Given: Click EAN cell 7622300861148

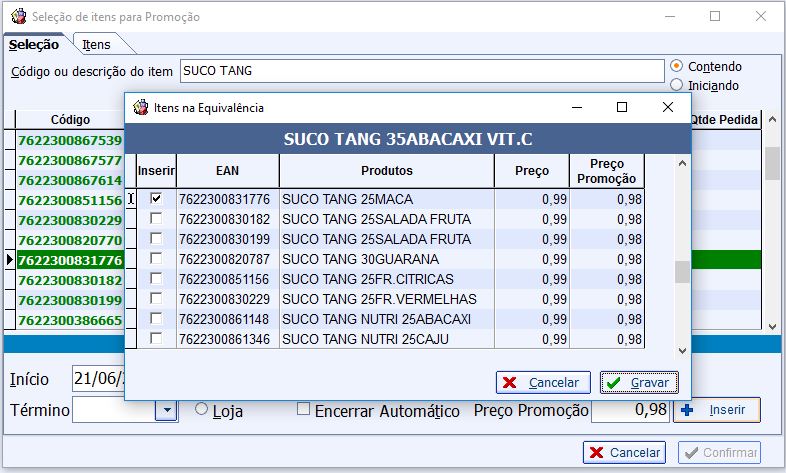Looking at the screenshot, I should pos(228,319).
